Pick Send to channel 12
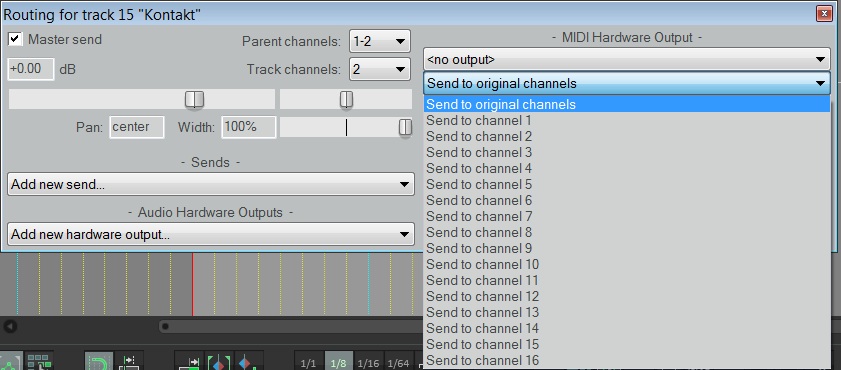The image size is (841, 370). [x=626, y=297]
